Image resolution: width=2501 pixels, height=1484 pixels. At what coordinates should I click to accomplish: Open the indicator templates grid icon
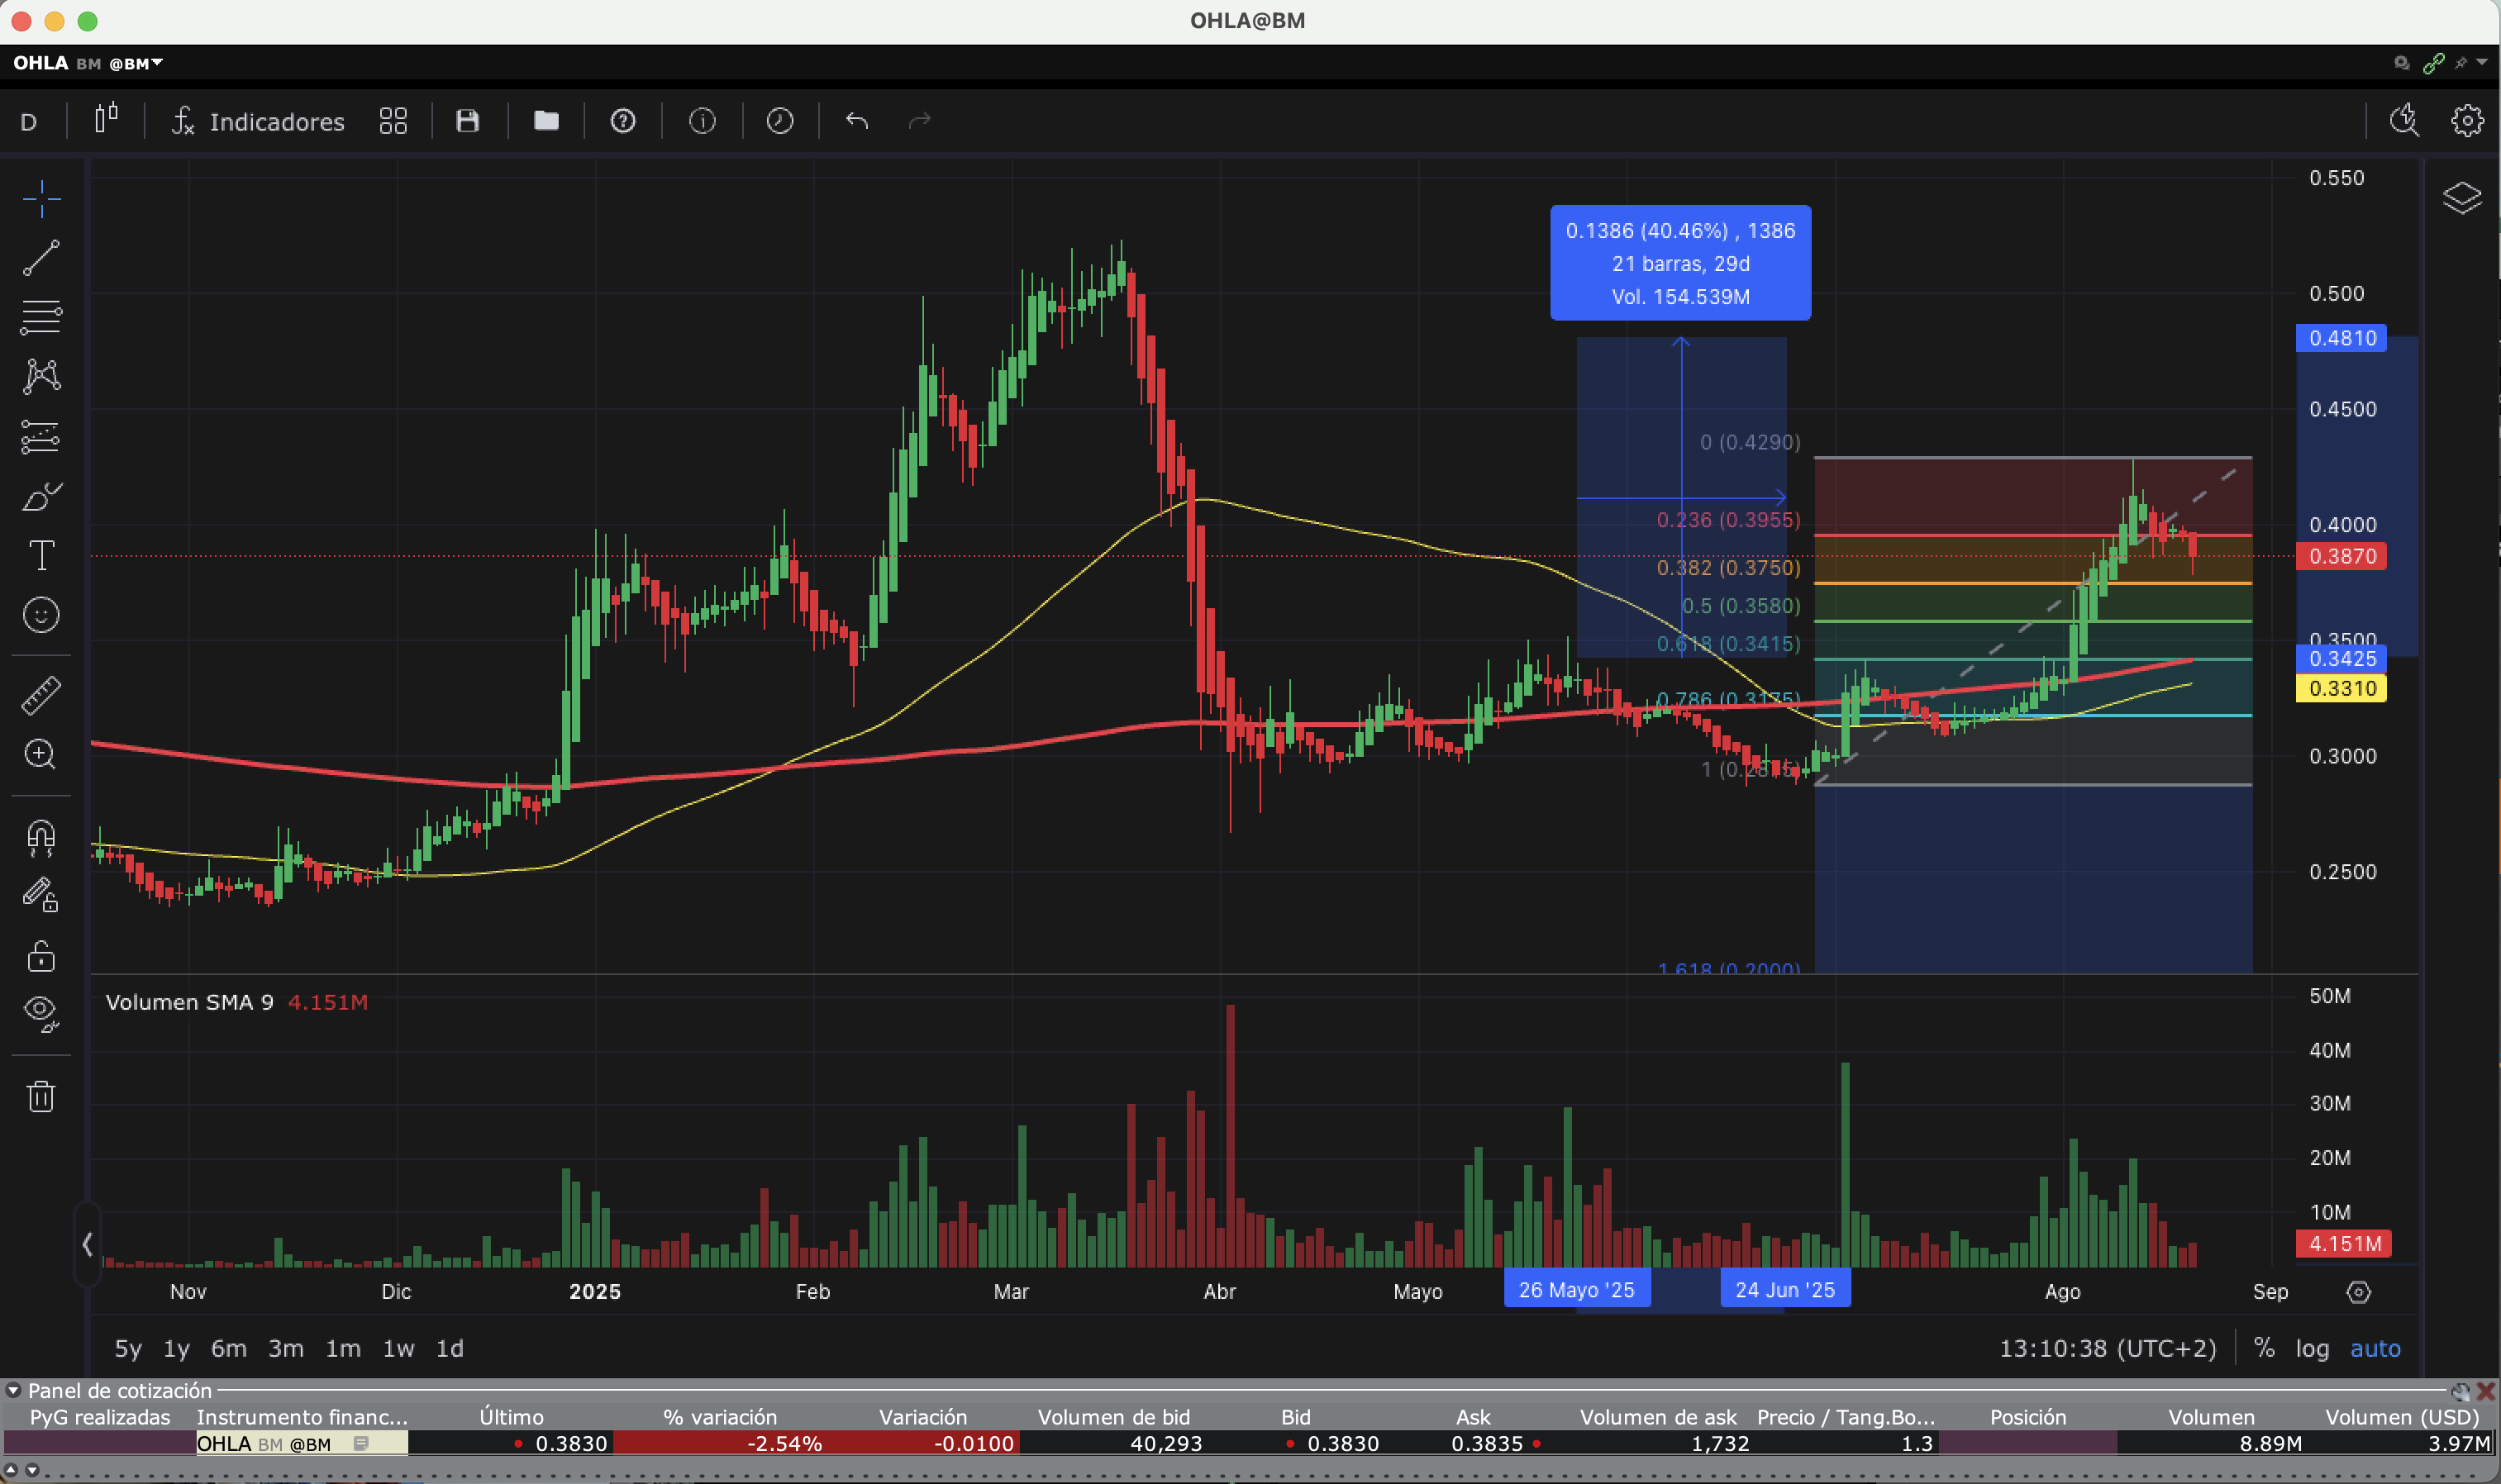tap(393, 121)
